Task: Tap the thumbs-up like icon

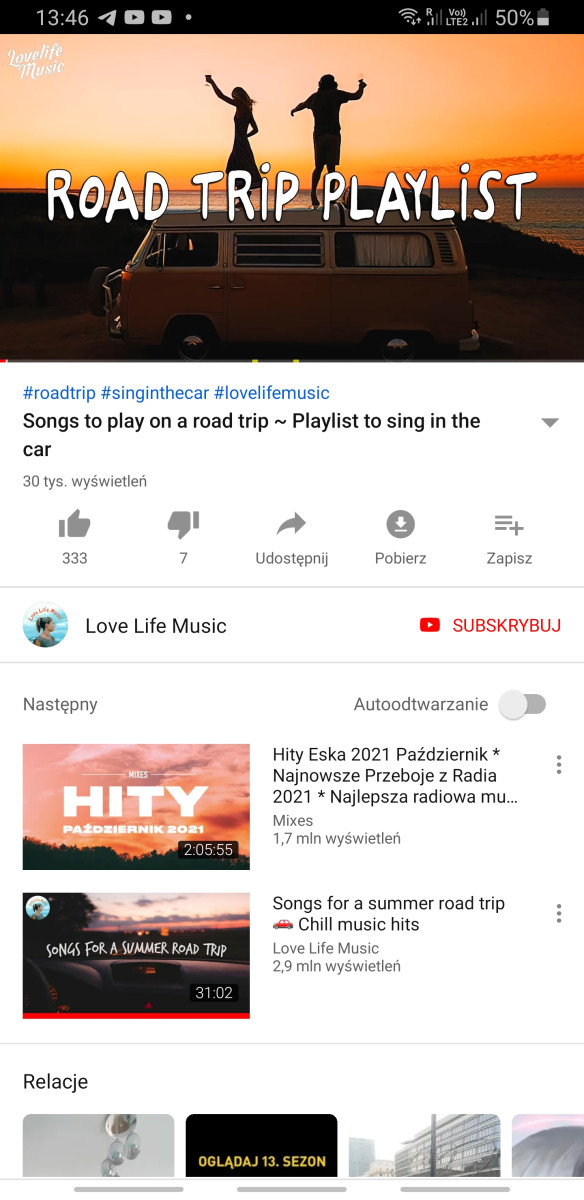Action: click(75, 524)
